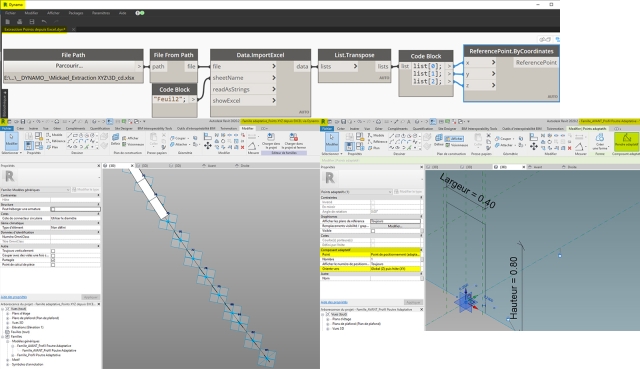Open the Insérer tab in right Revit ribbon

pyautogui.click(x=354, y=129)
